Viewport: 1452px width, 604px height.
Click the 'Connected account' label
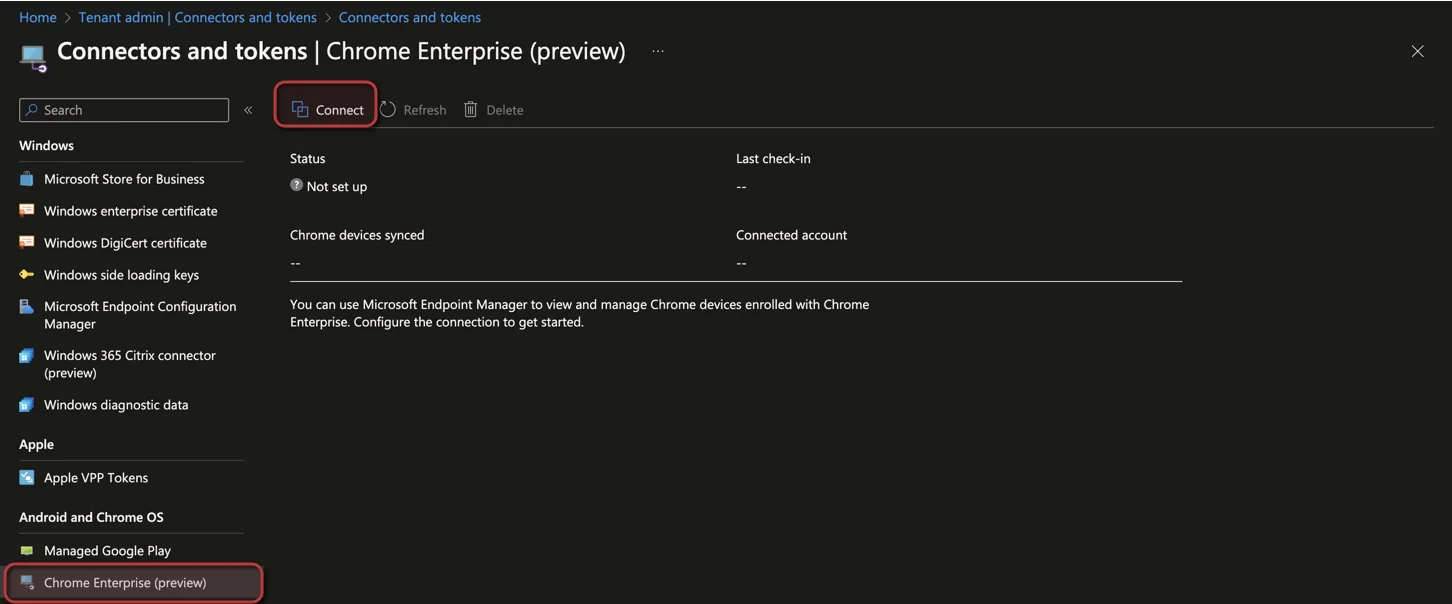(x=791, y=235)
